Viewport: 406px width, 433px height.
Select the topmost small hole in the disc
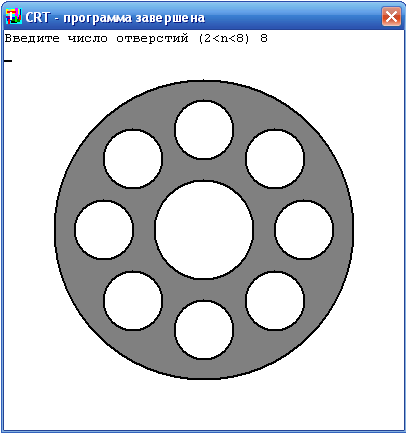pyautogui.click(x=204, y=130)
